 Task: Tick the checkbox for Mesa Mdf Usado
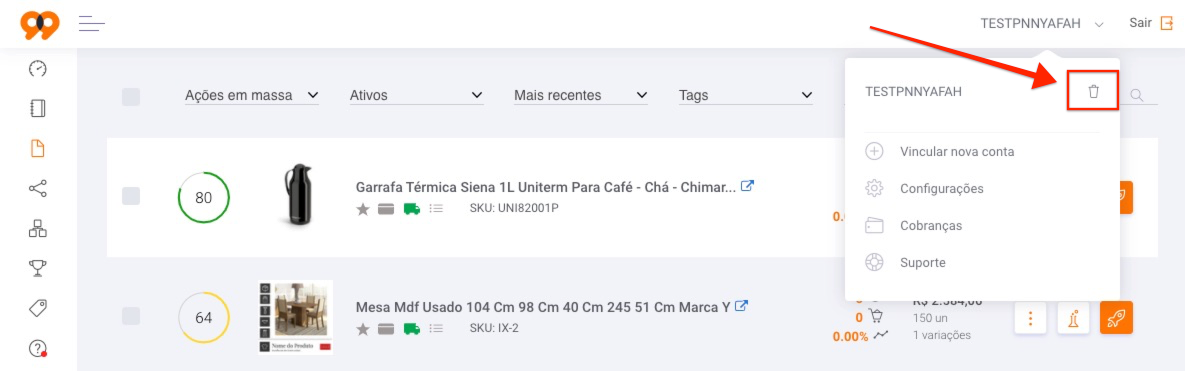(x=131, y=316)
